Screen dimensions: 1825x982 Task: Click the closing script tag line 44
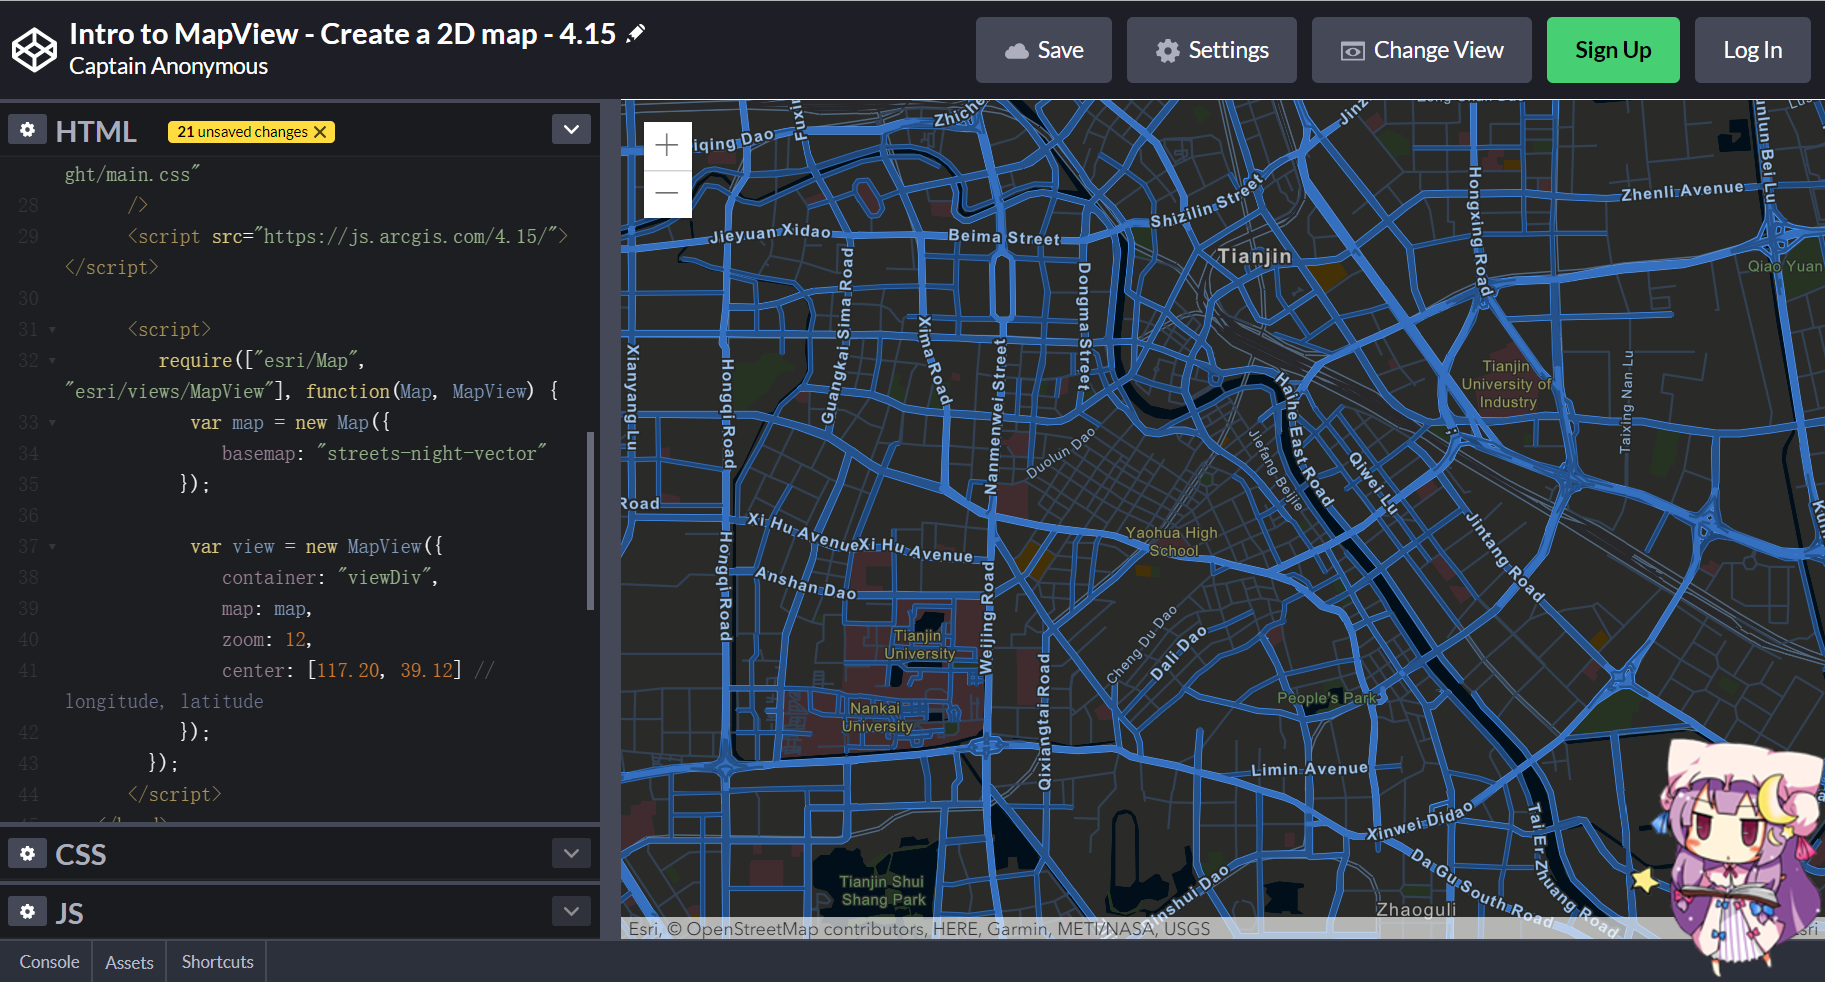click(174, 795)
